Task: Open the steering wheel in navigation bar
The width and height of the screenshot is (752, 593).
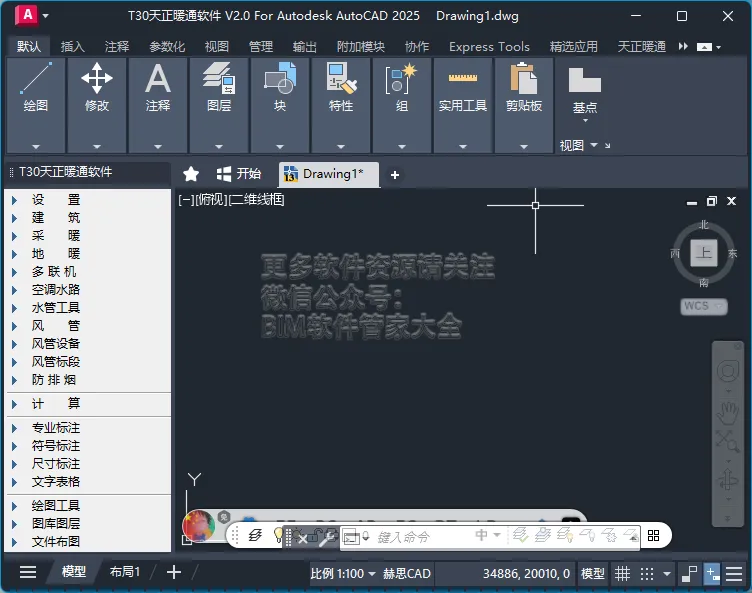Action: tap(728, 371)
